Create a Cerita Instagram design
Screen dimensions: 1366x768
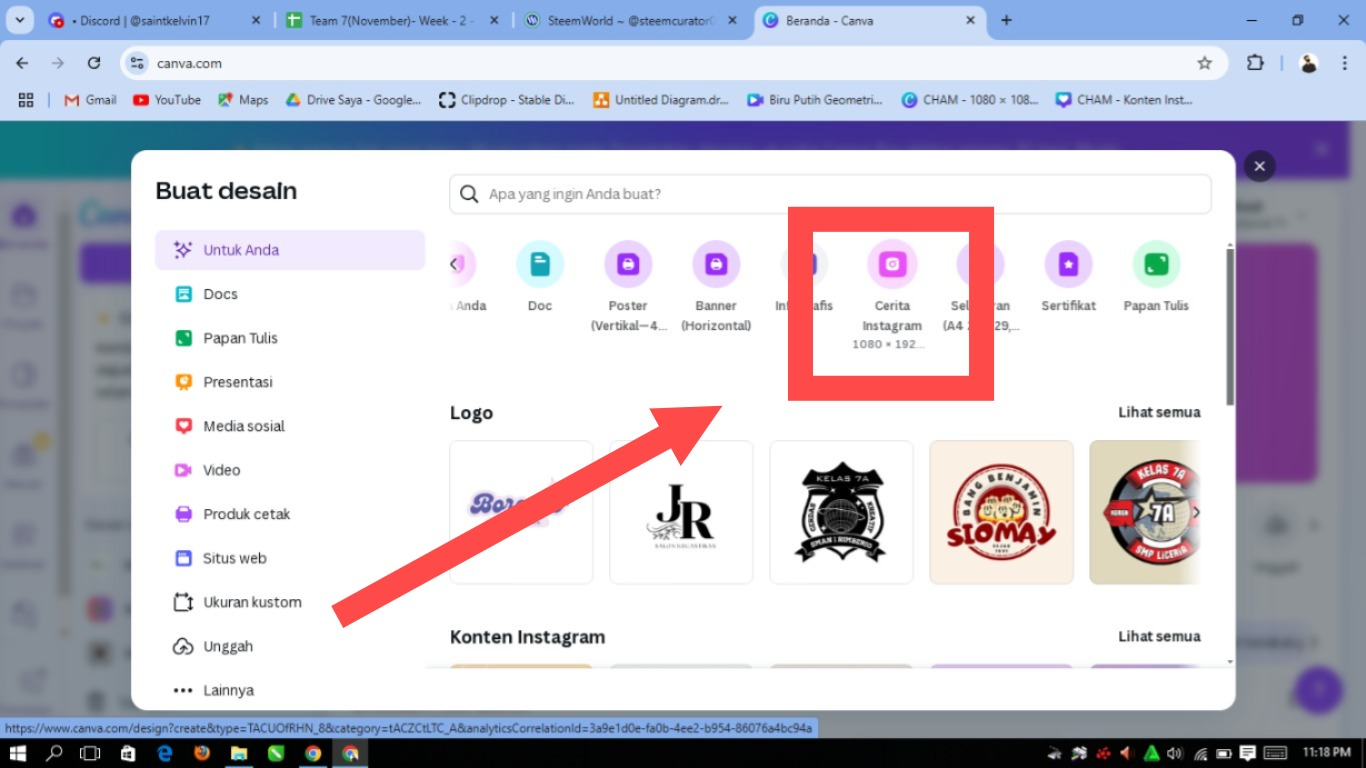click(x=892, y=265)
